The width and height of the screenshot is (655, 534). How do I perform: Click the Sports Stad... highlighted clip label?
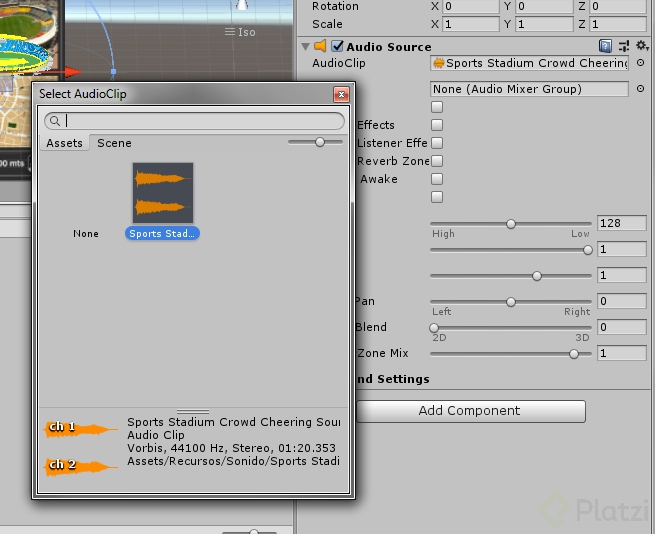click(162, 234)
